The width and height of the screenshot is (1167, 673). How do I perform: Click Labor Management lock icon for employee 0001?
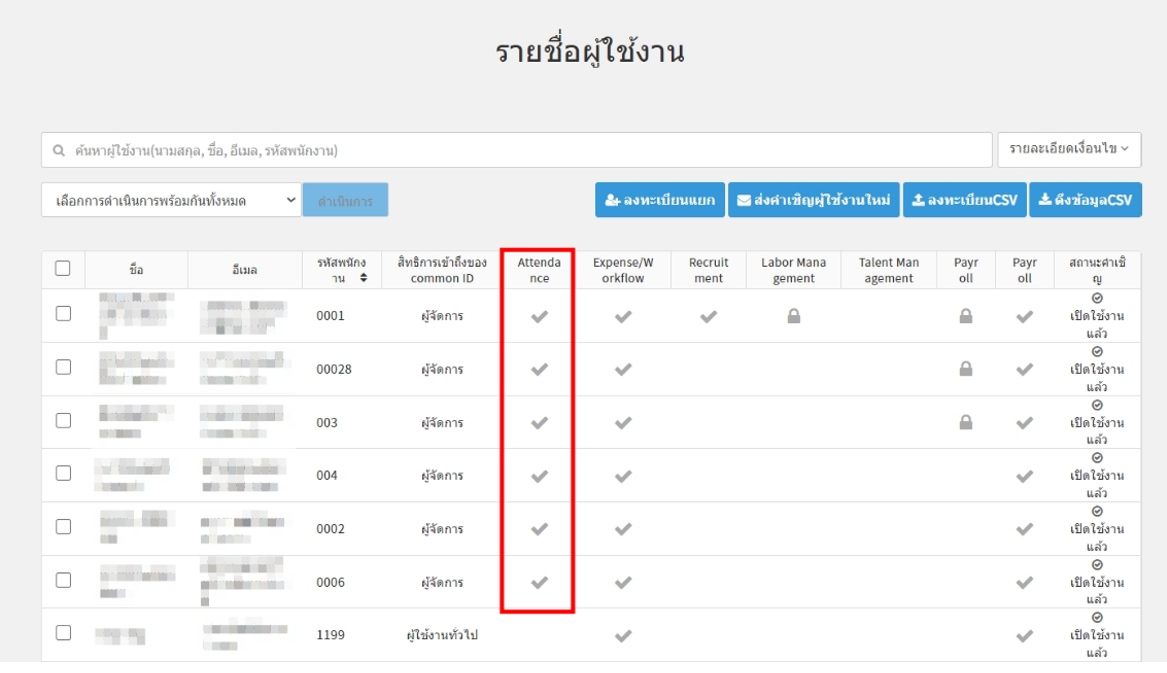point(793,316)
